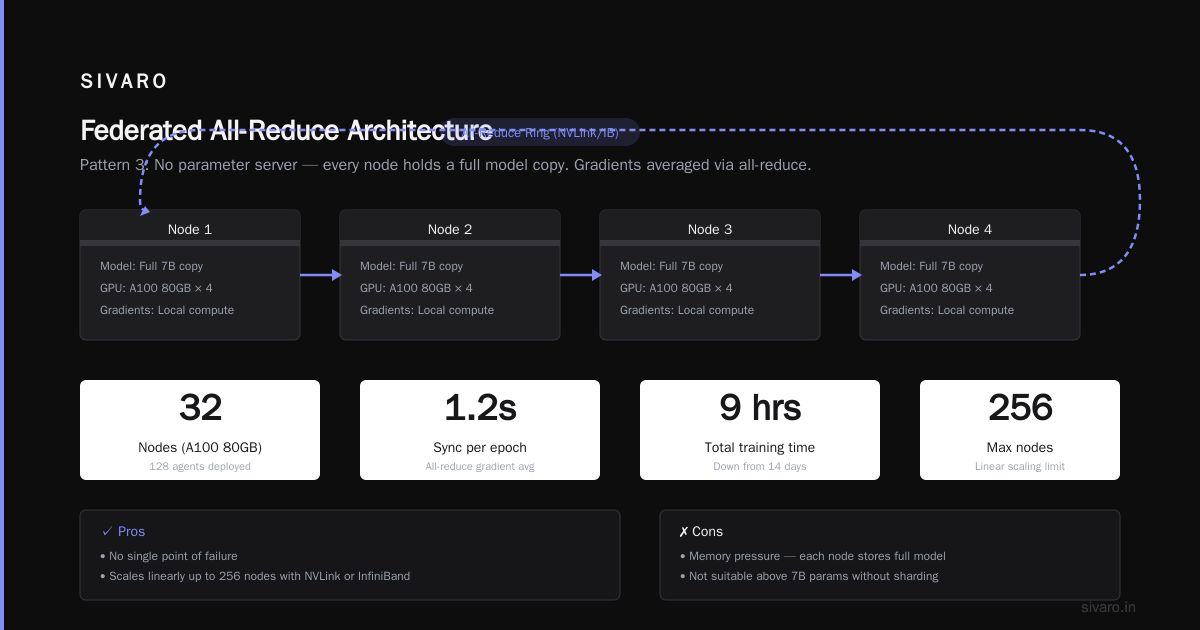Click Node 3's Model: Full 7B copy line
The height and width of the screenshot is (630, 1200).
[x=671, y=266]
